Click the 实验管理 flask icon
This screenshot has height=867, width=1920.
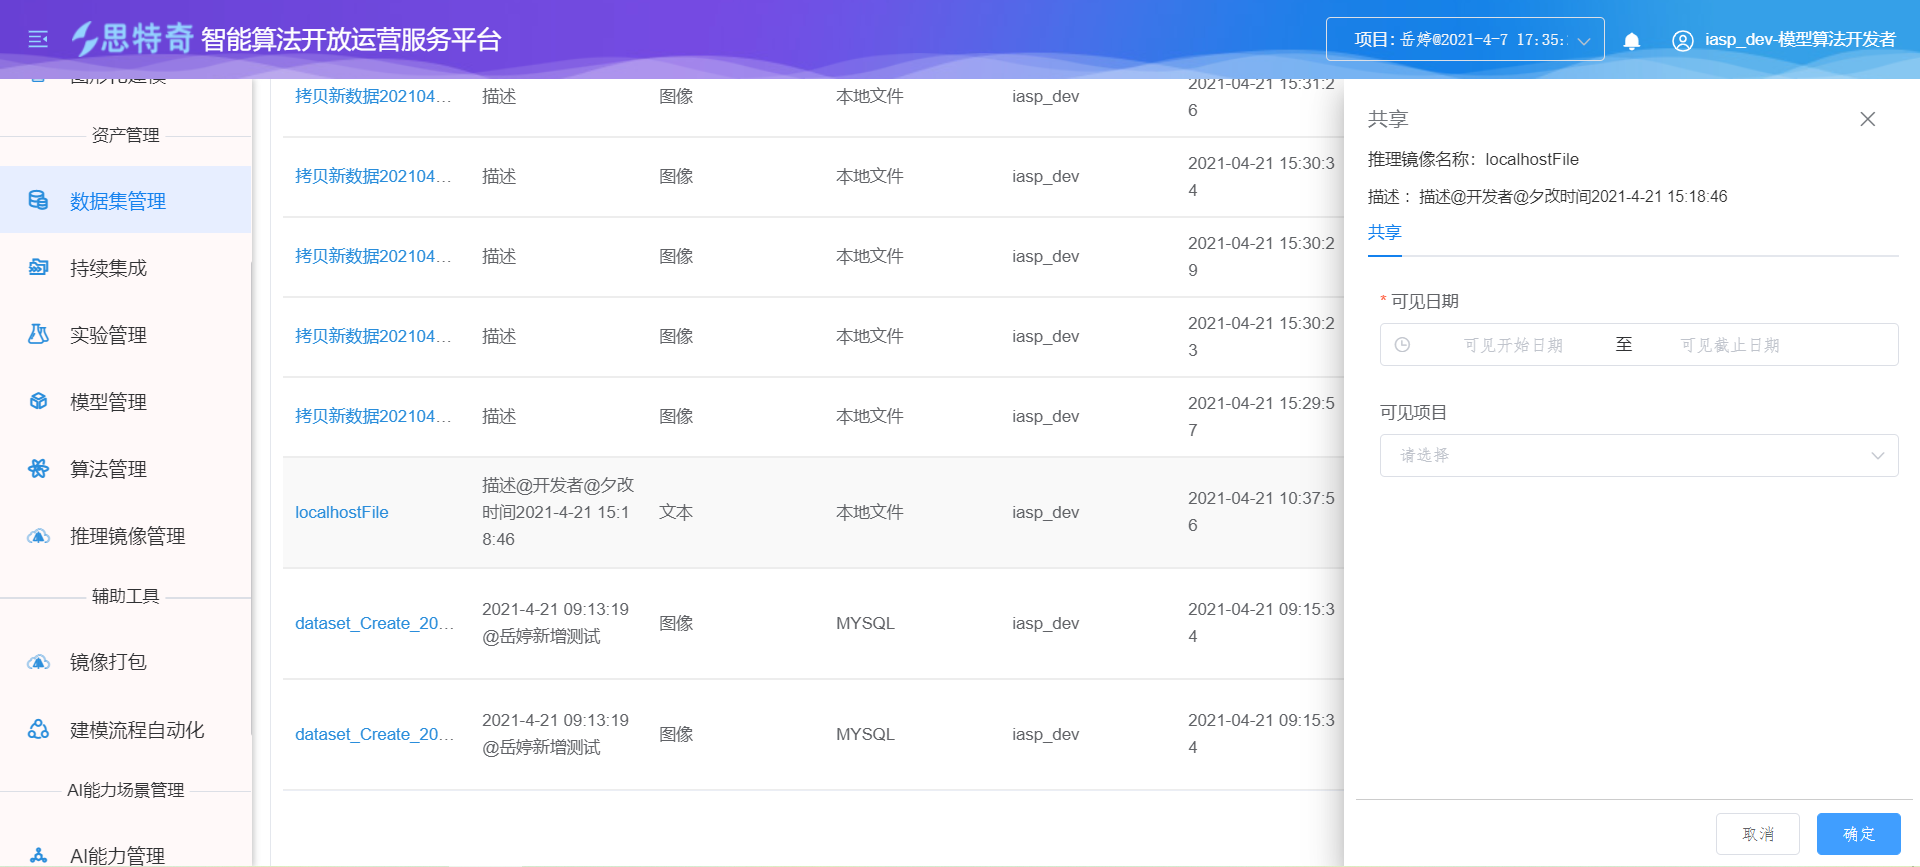click(x=38, y=334)
